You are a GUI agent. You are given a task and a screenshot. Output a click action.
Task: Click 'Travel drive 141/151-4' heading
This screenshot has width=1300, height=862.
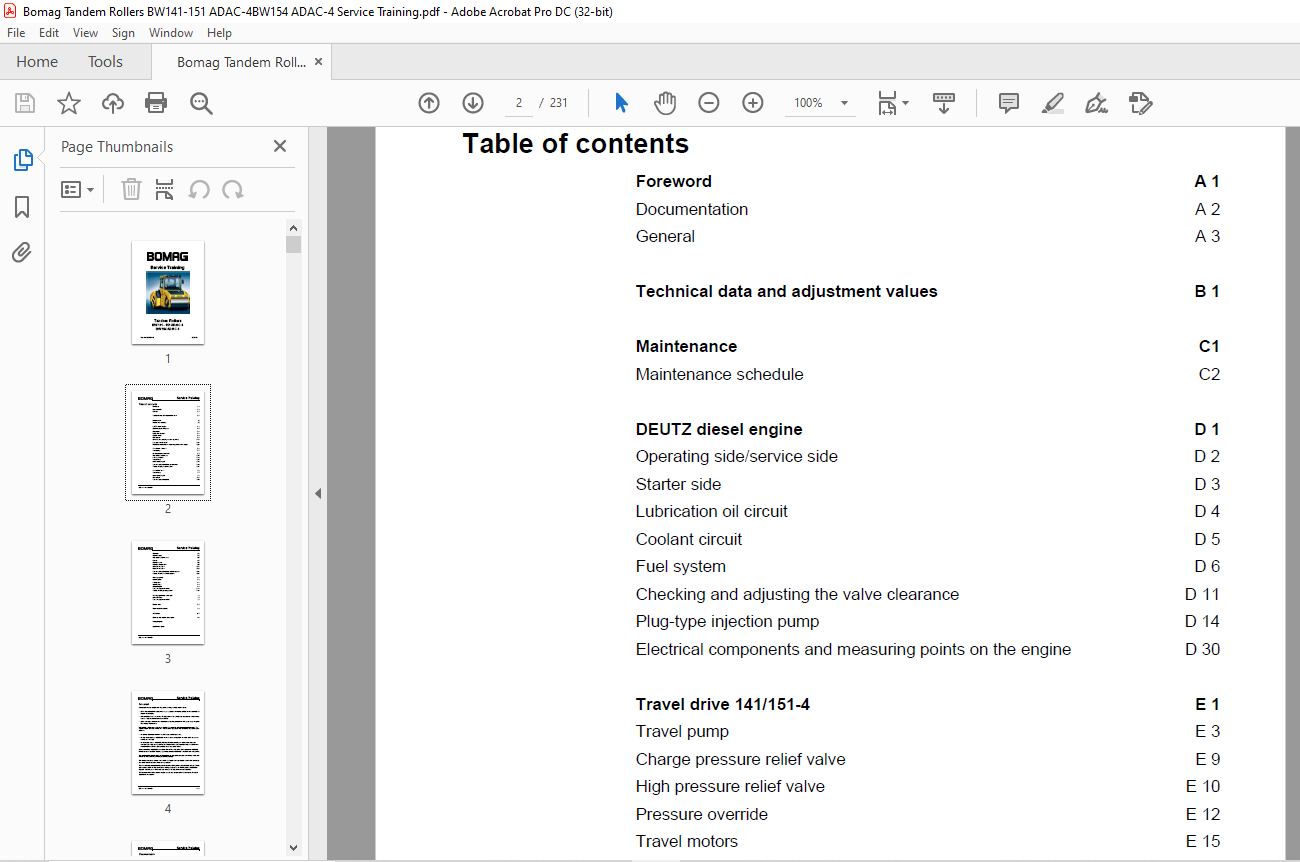[723, 704]
